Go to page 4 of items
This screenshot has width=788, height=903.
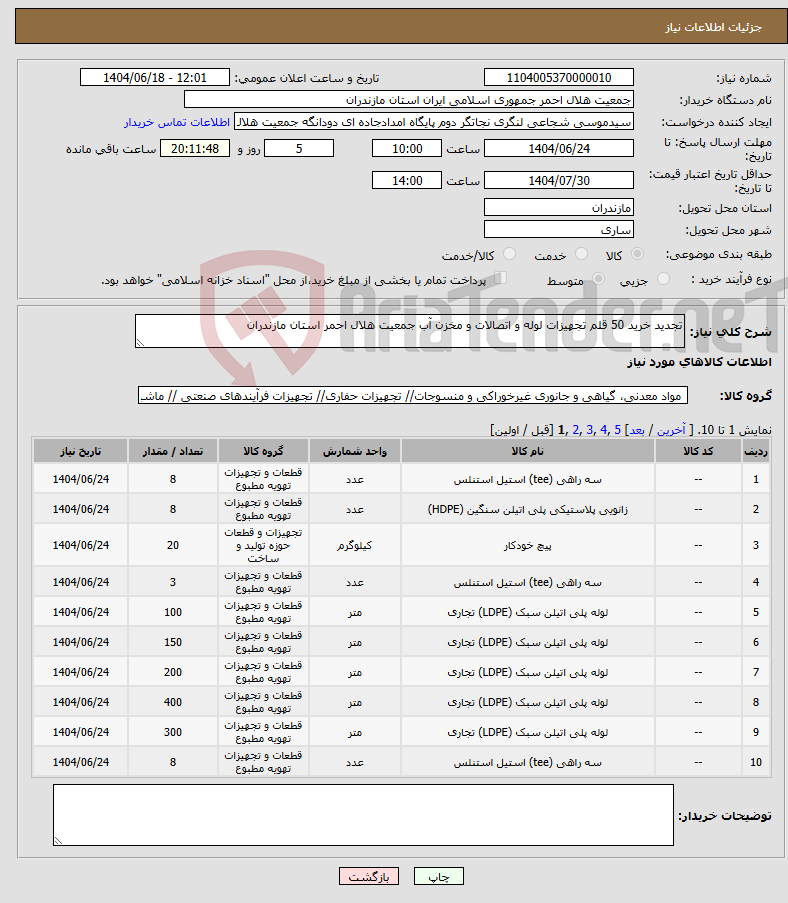click(x=603, y=430)
